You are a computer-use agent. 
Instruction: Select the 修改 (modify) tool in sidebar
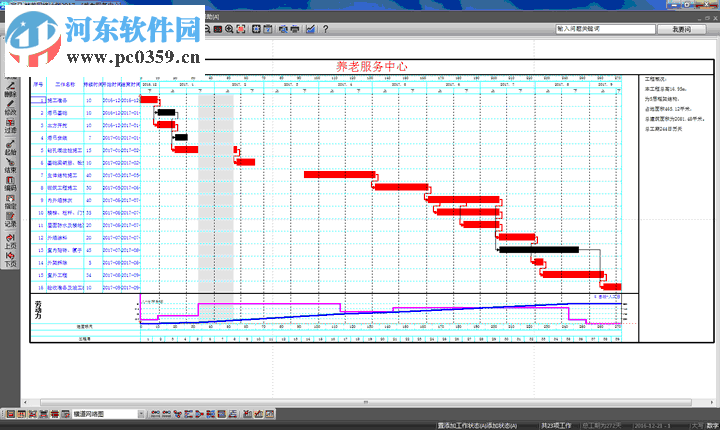10,108
